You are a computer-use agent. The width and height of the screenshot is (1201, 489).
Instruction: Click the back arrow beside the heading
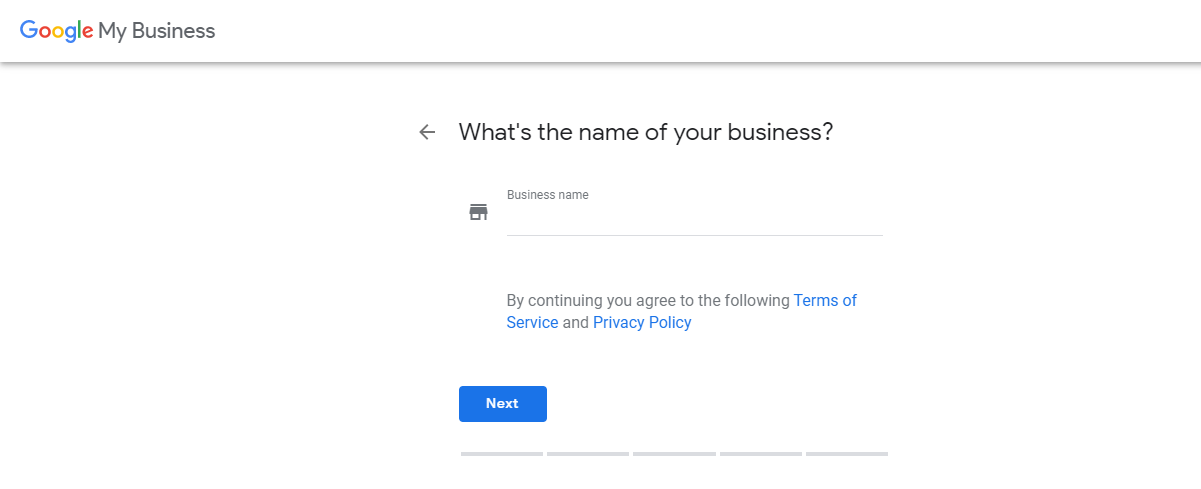click(427, 132)
